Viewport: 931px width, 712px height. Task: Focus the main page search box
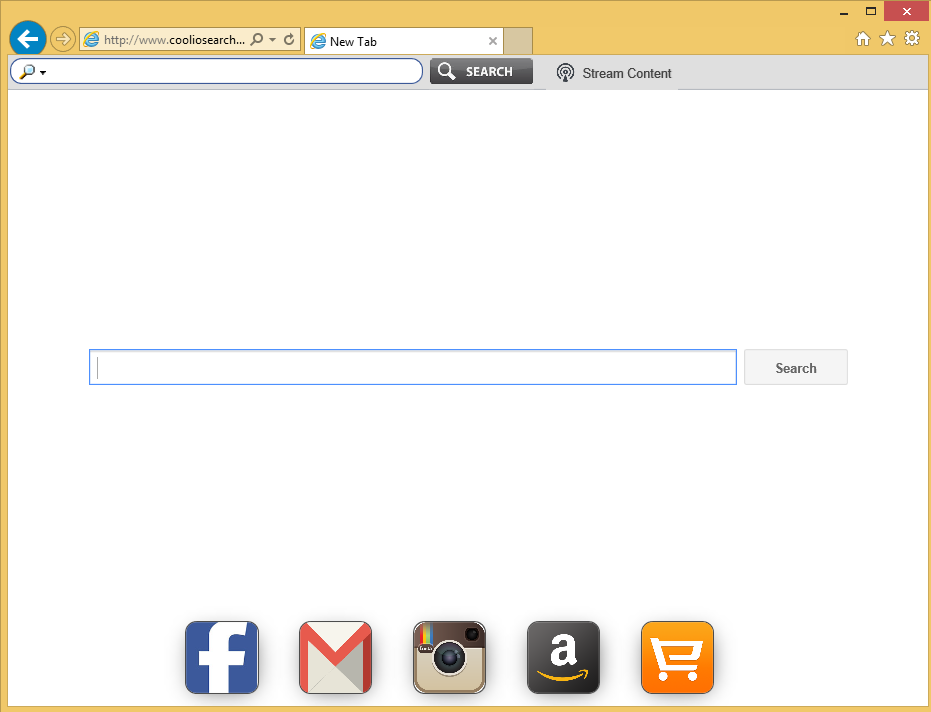tap(413, 367)
